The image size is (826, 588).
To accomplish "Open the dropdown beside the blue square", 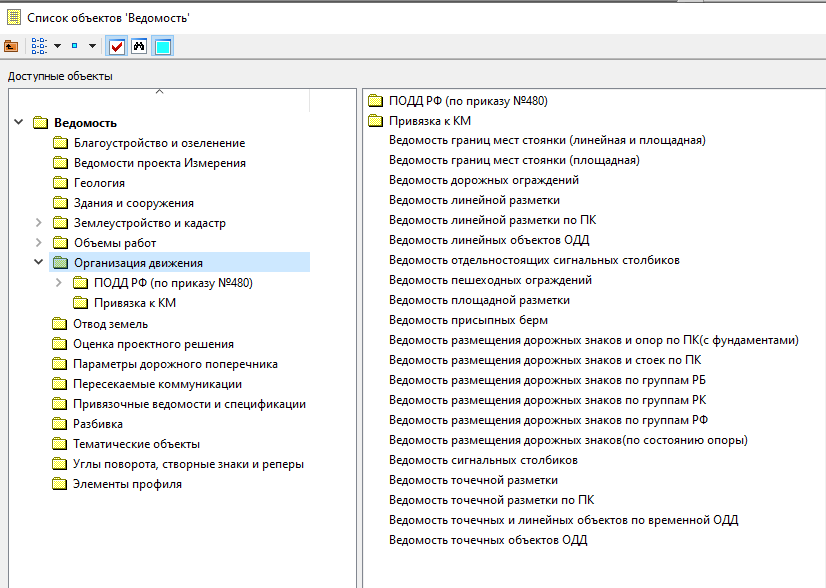I will [92, 46].
